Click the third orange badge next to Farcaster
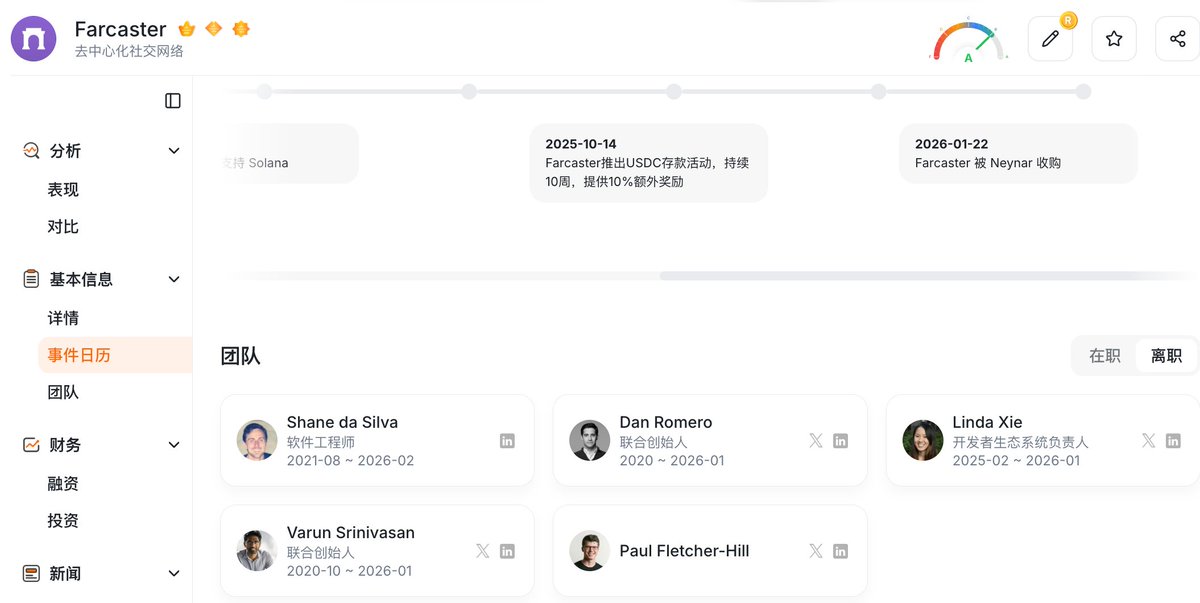1200x603 pixels. (x=240, y=29)
